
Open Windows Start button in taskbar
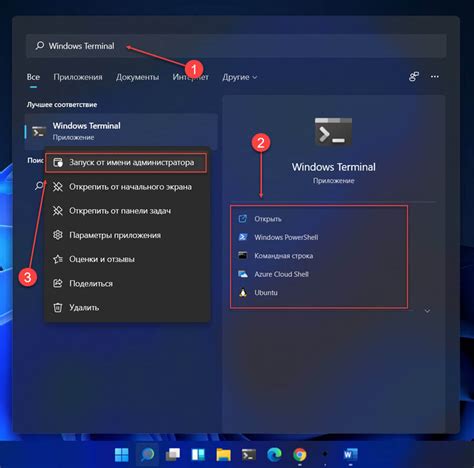(122, 454)
